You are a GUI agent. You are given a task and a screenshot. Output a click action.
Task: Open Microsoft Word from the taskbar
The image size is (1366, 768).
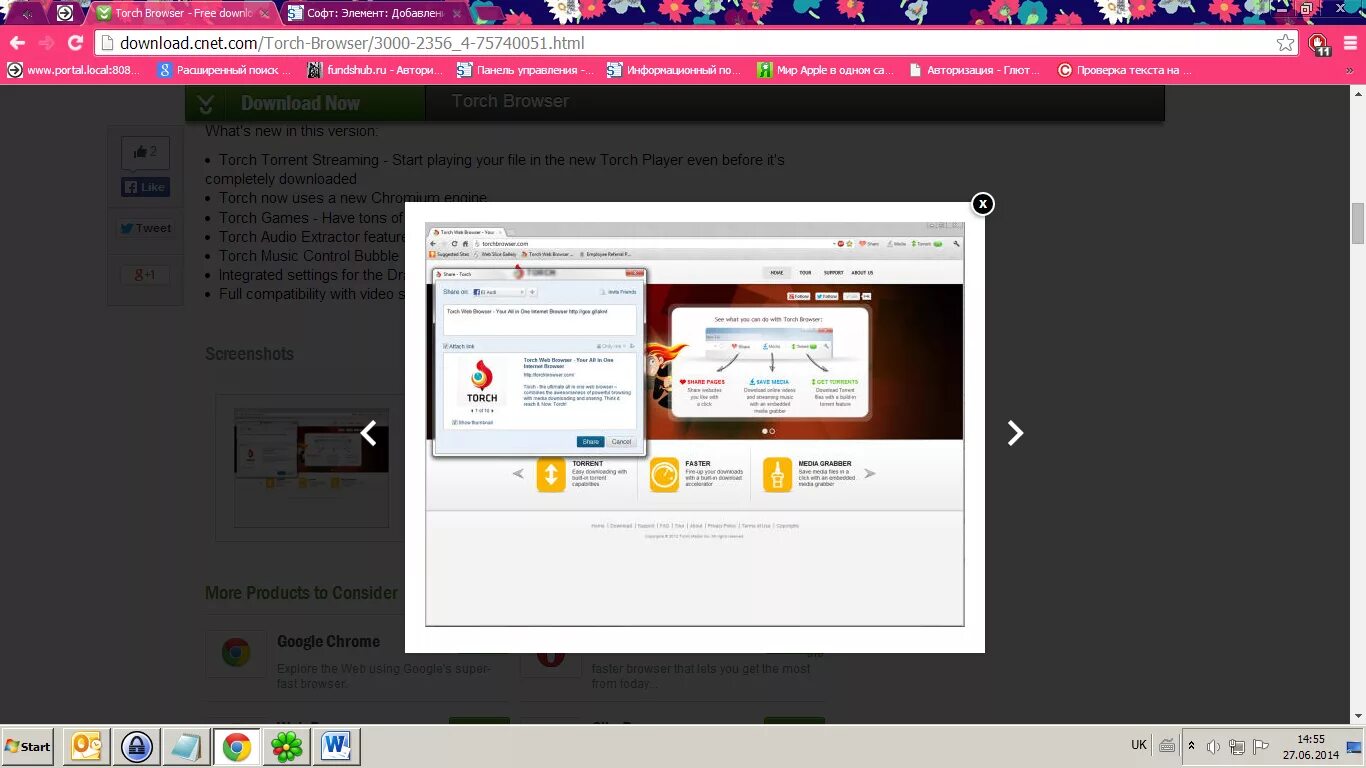[337, 747]
